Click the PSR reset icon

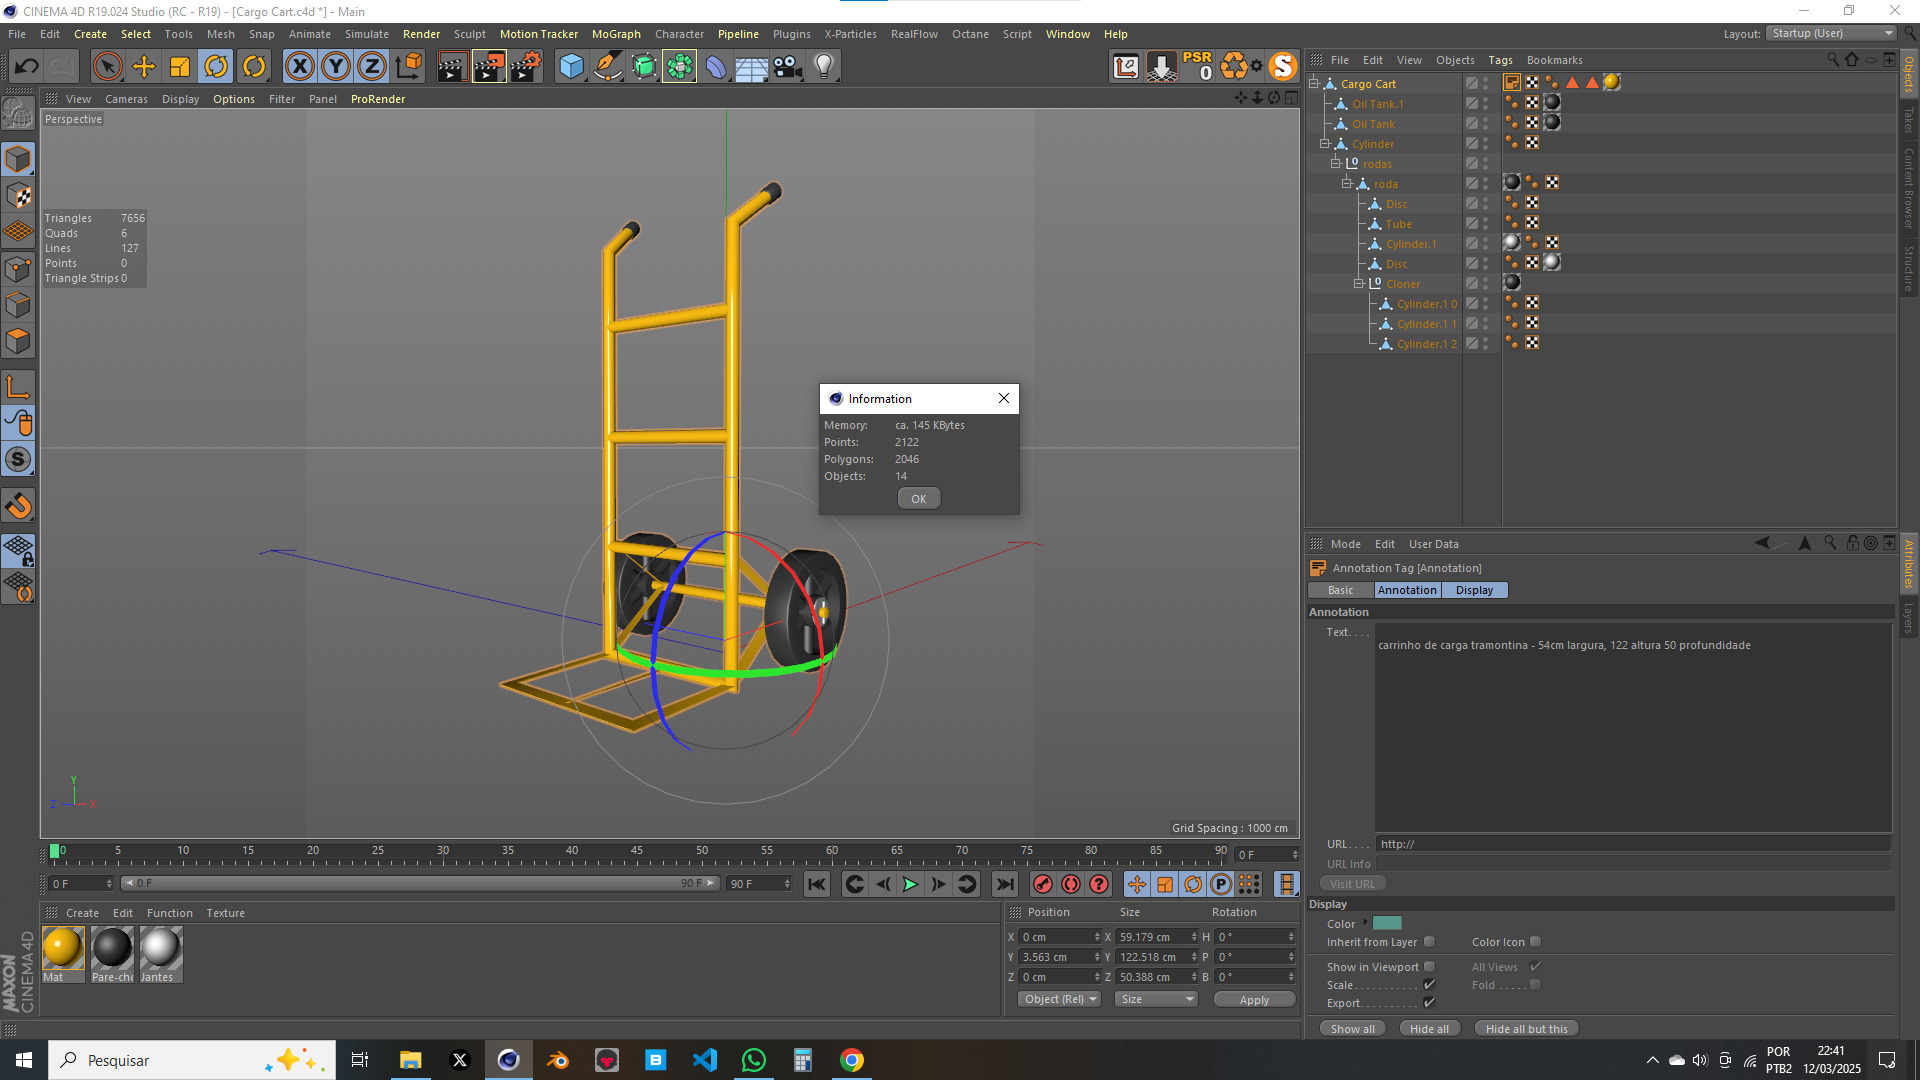tap(1198, 67)
